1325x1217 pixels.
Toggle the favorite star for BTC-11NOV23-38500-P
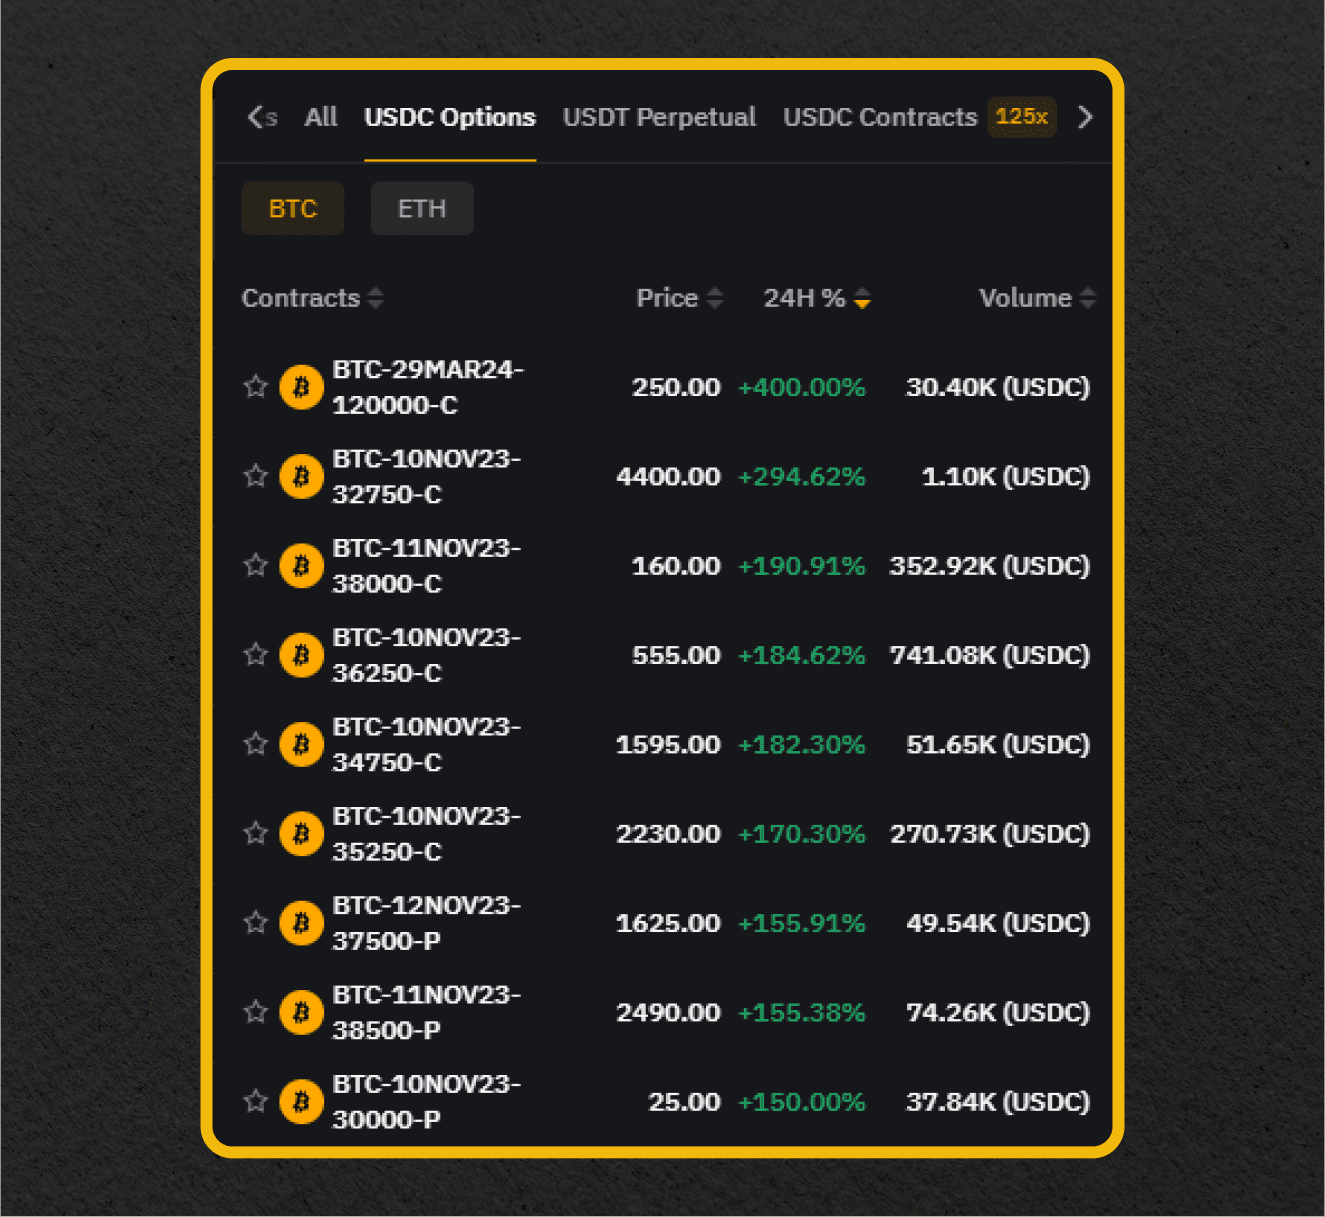coord(255,1012)
